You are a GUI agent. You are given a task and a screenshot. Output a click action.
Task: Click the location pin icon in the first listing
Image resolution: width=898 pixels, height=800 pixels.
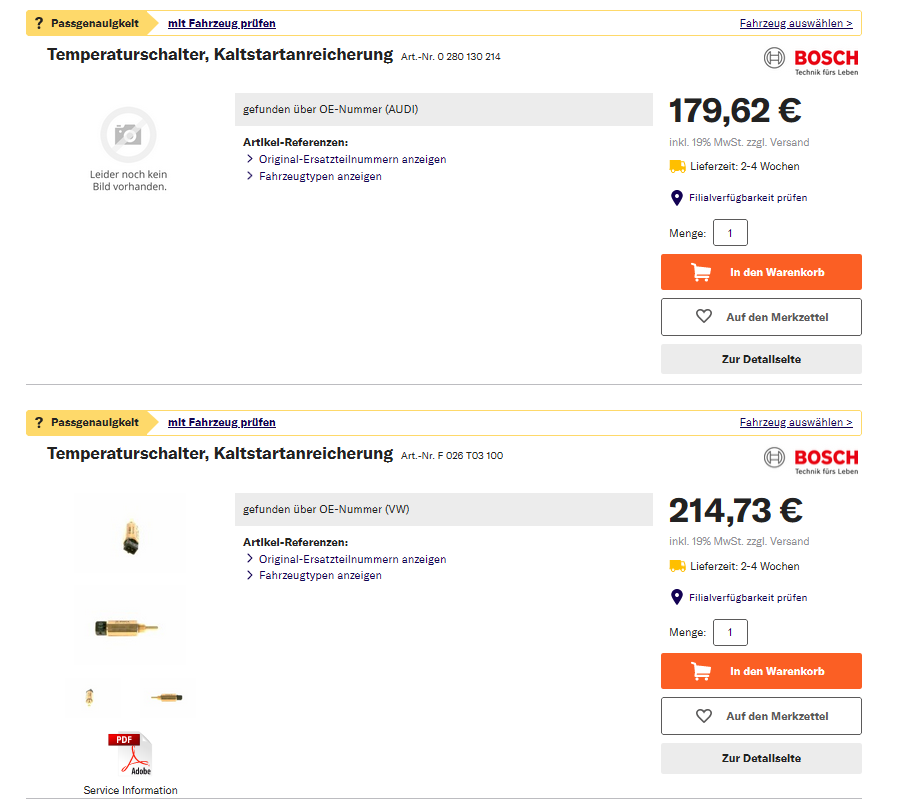(676, 198)
